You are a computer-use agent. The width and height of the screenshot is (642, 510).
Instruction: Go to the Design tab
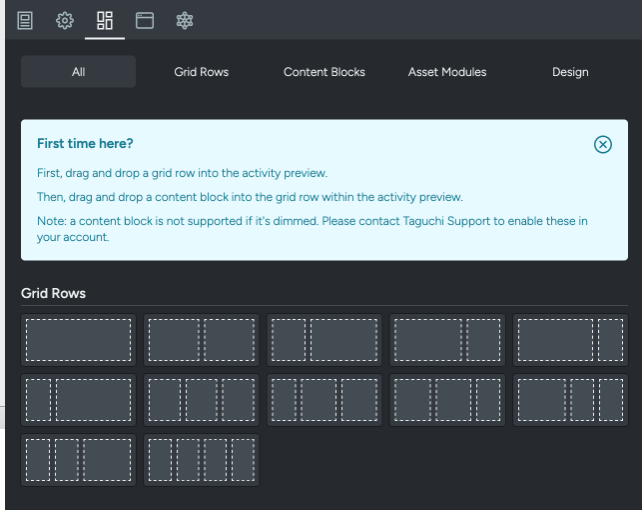pos(570,72)
